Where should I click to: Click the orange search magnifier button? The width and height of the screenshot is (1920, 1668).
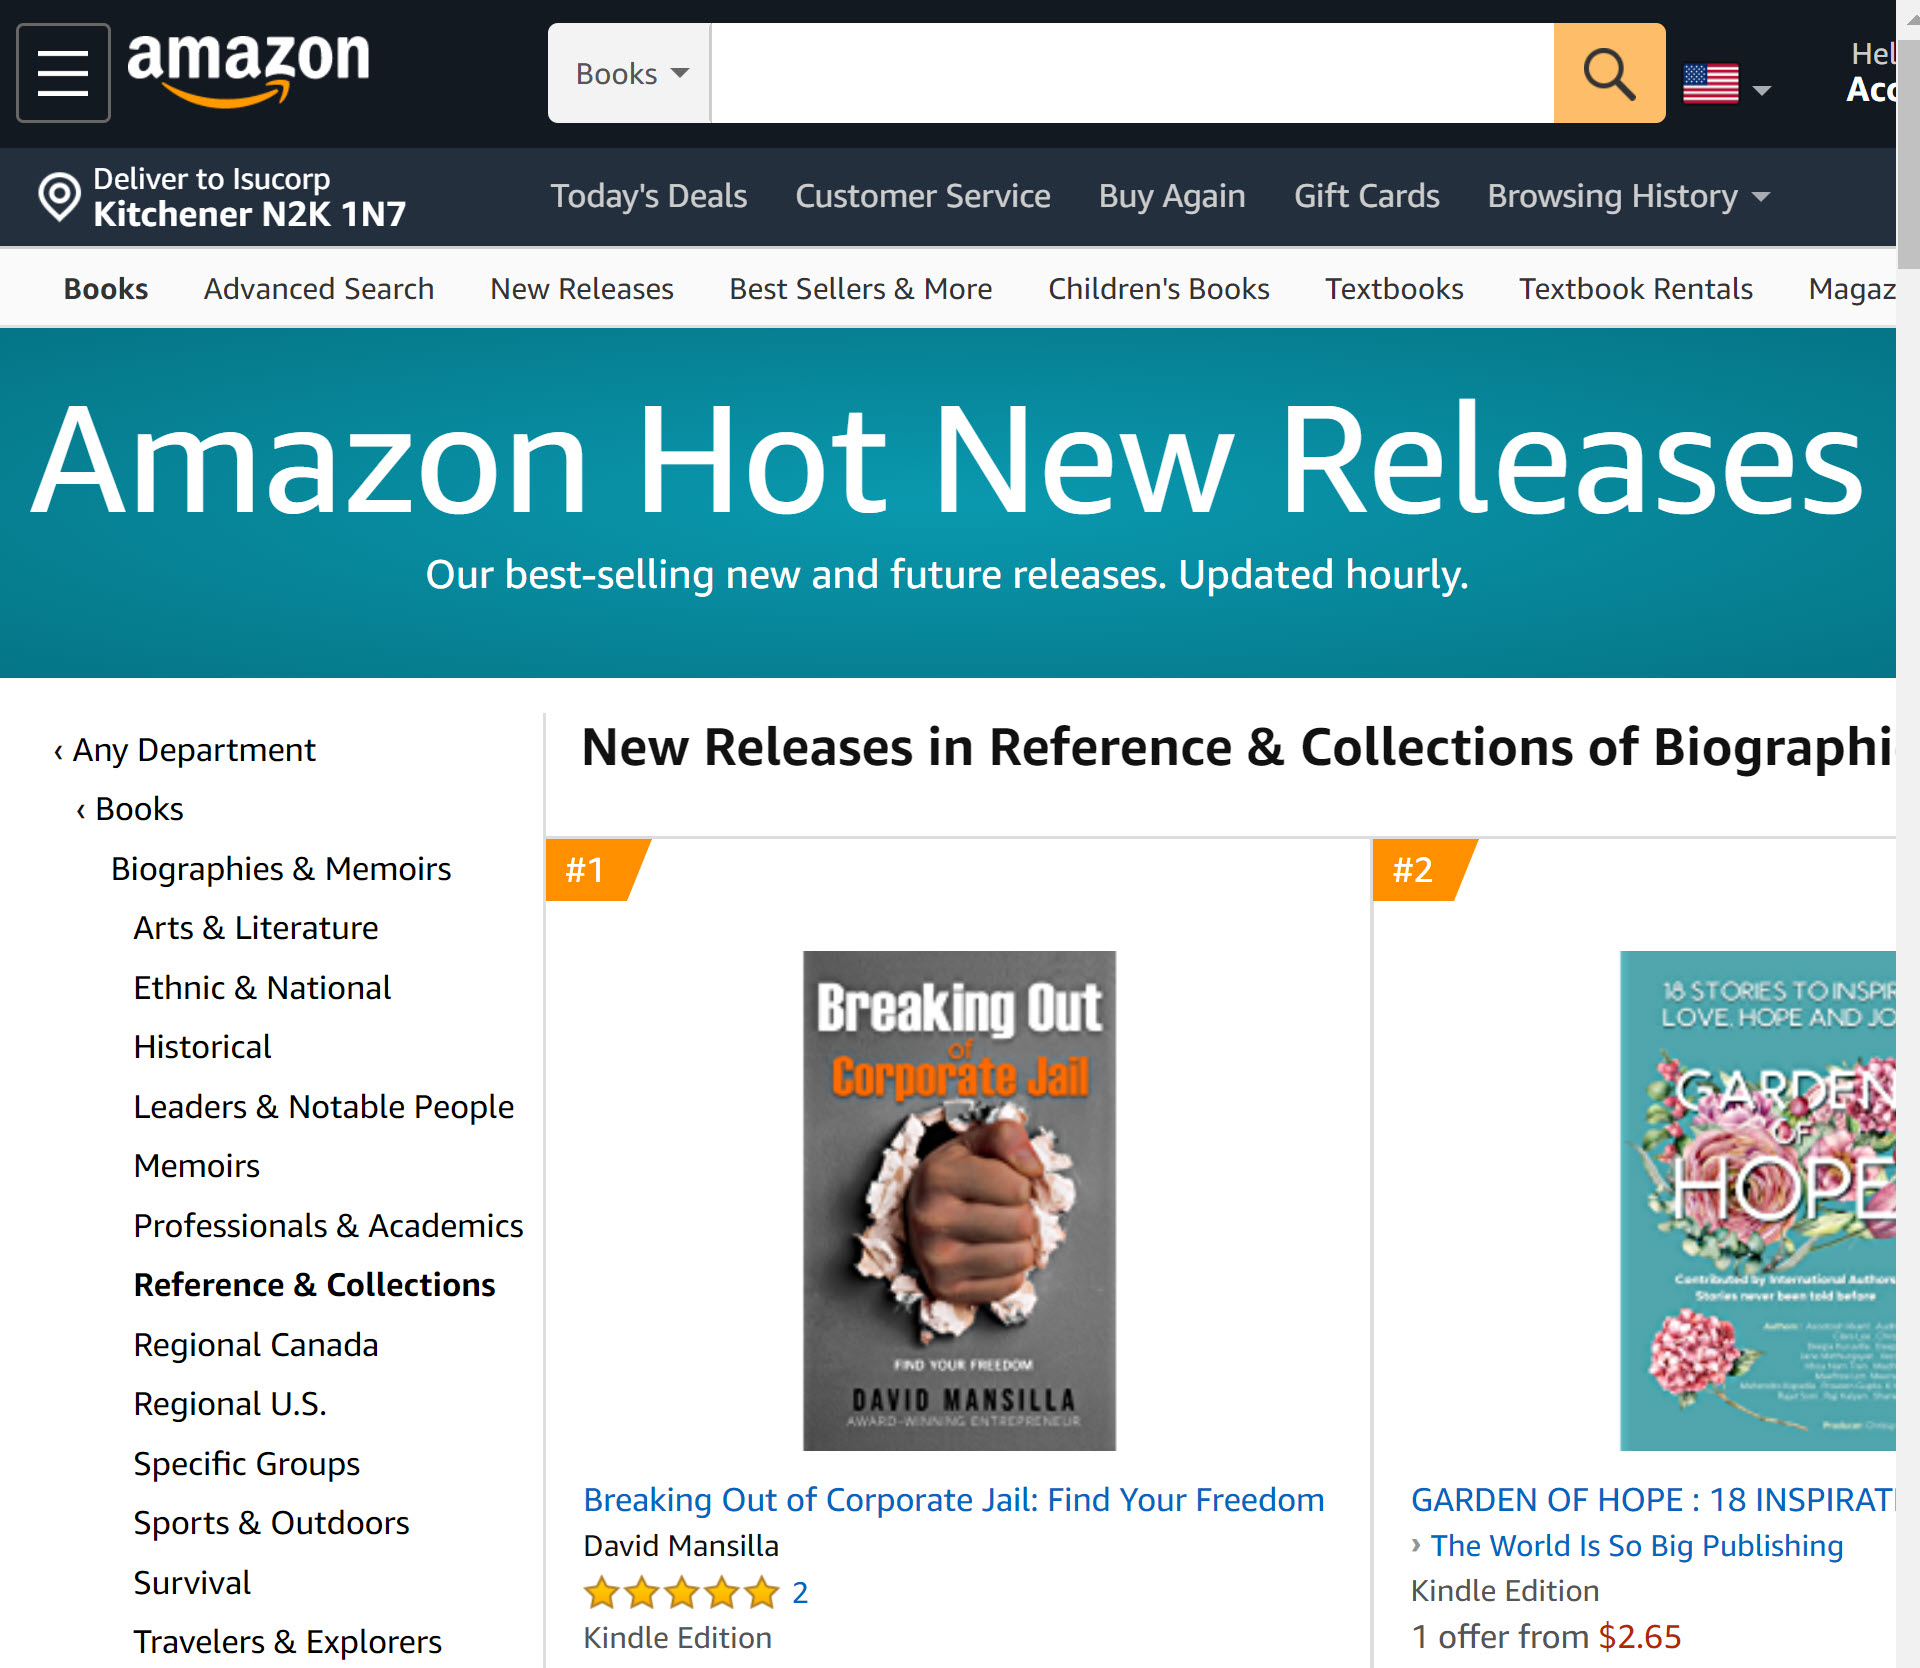1609,73
